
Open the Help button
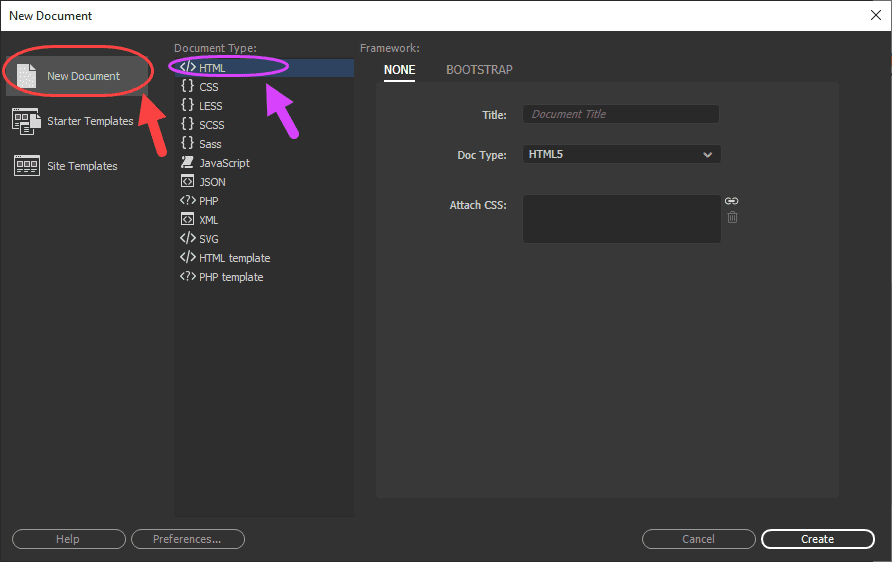click(68, 539)
